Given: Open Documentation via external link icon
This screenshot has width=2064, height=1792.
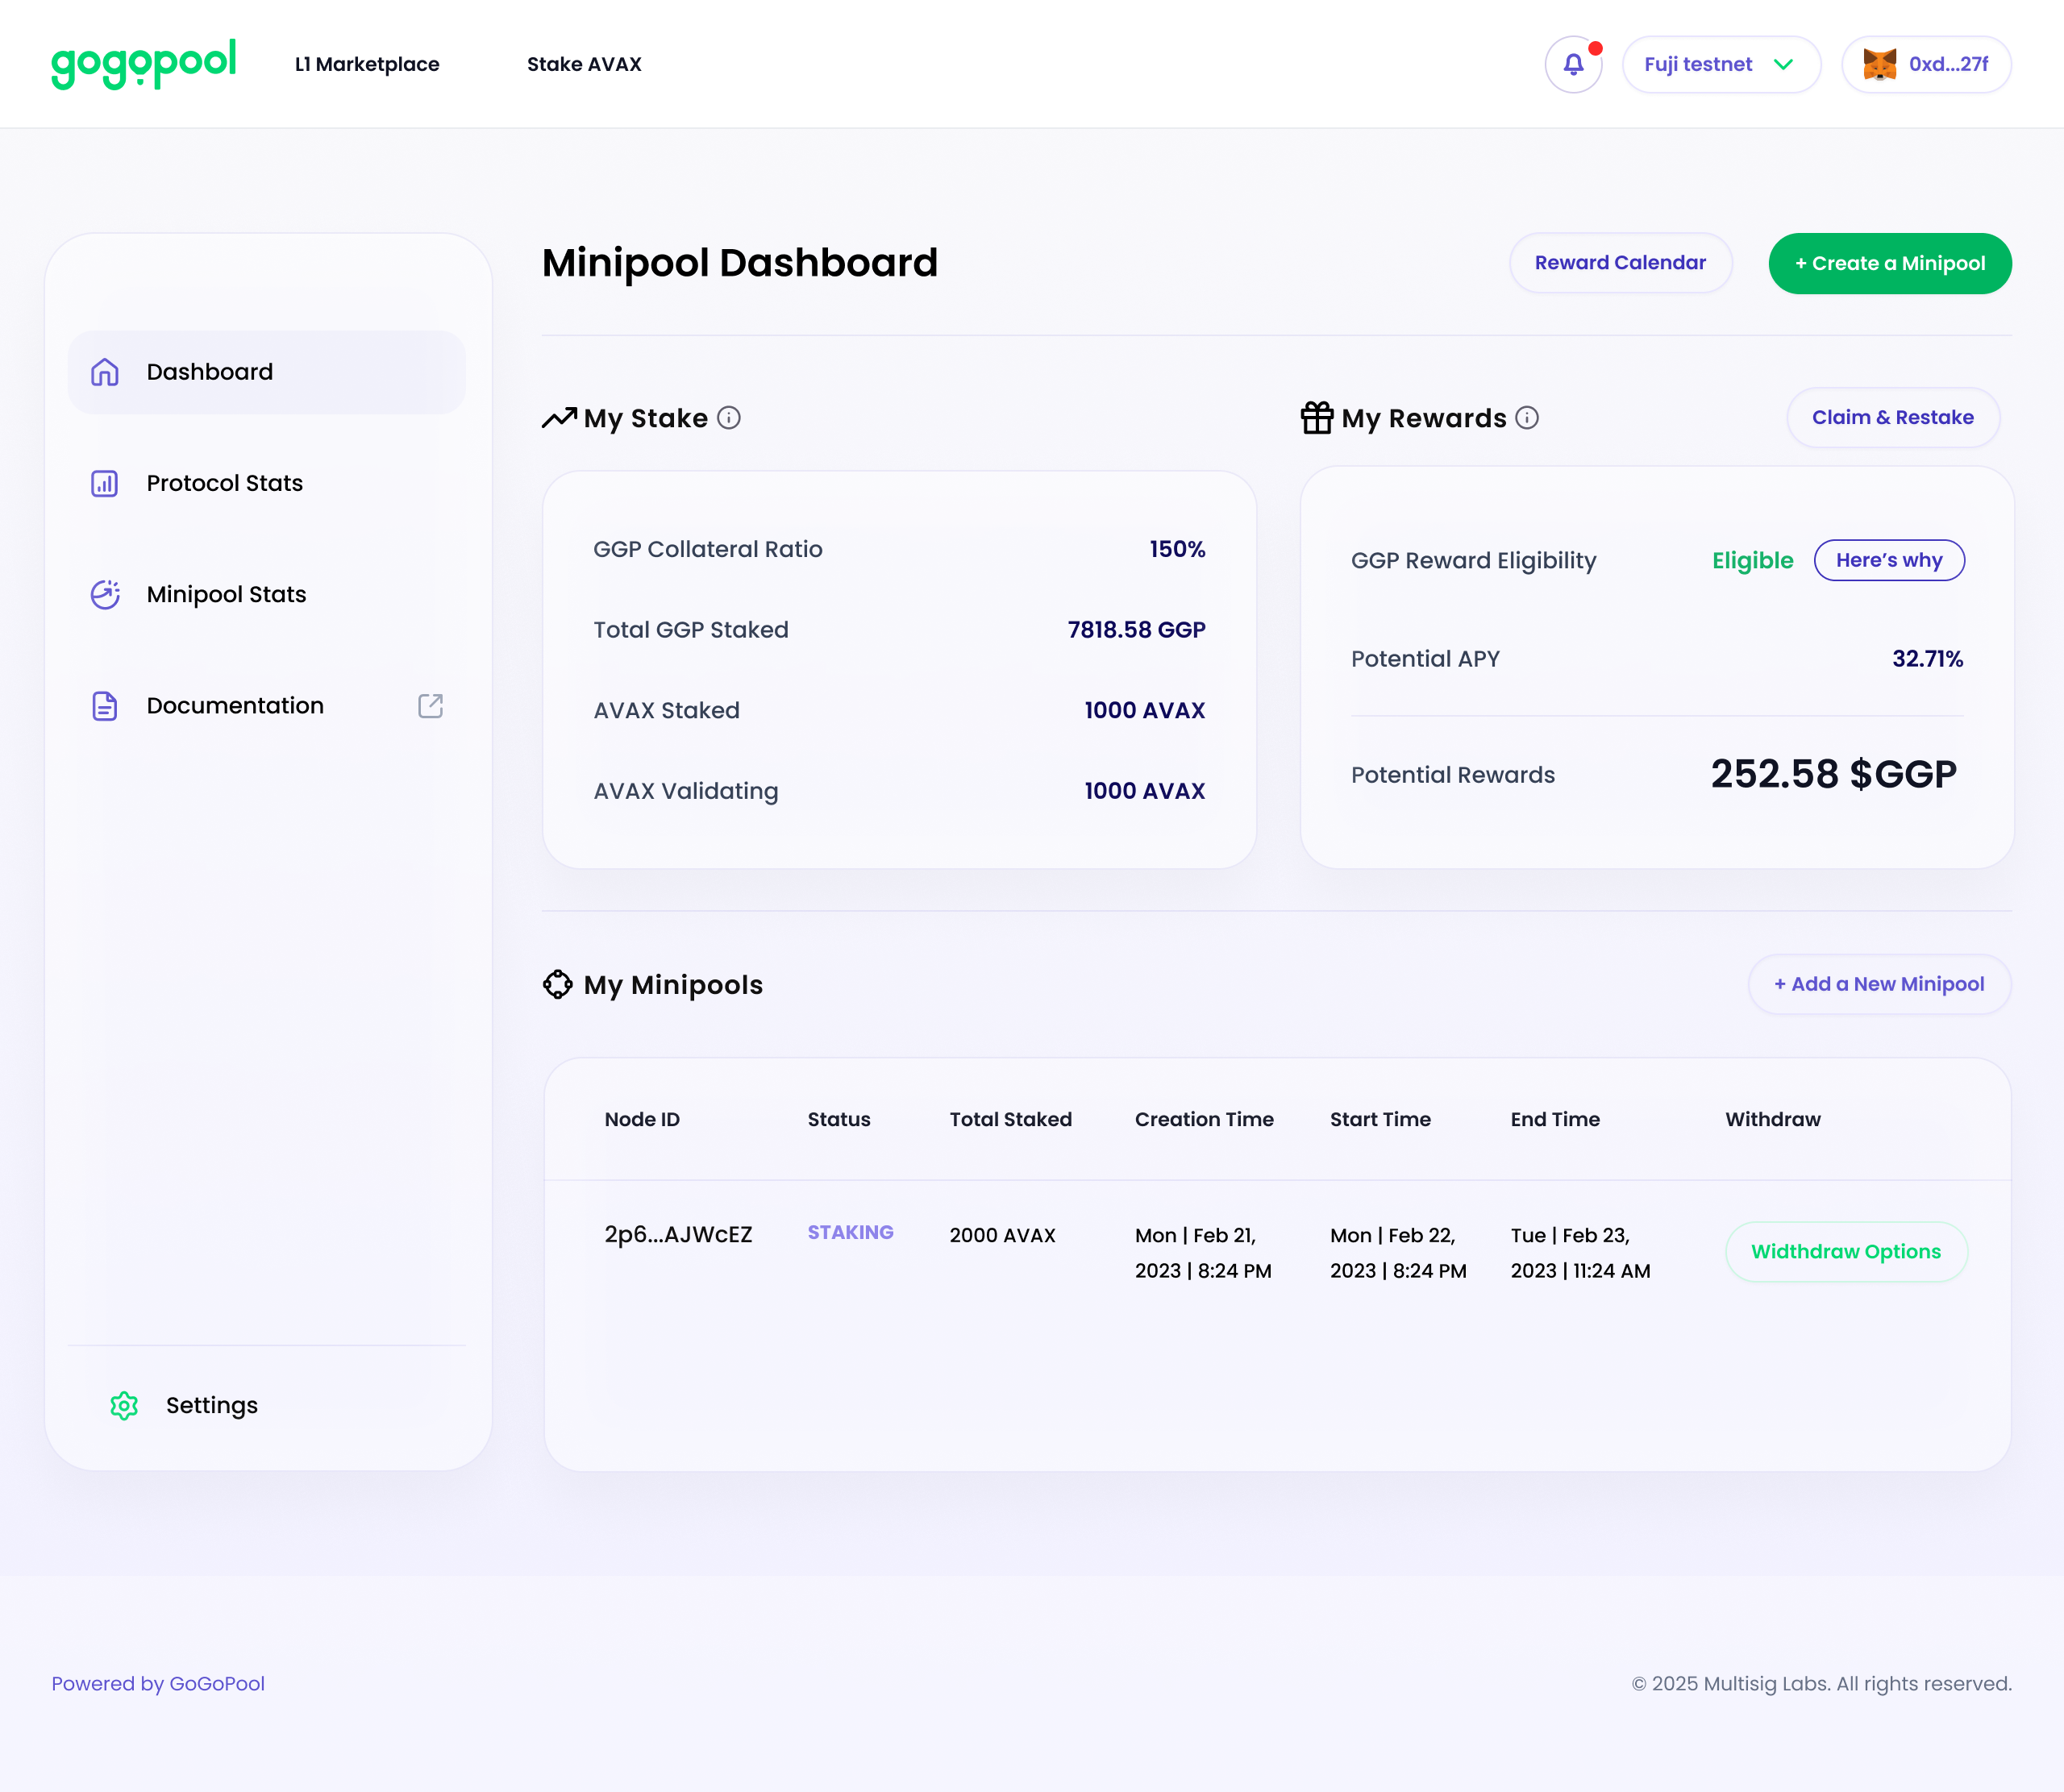Looking at the screenshot, I should click(x=430, y=706).
